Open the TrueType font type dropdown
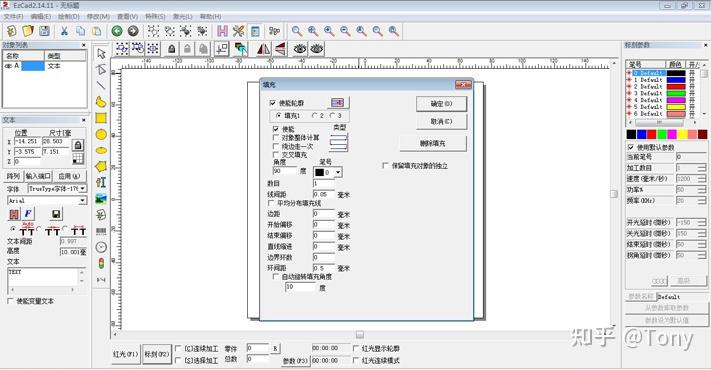 [x=83, y=188]
